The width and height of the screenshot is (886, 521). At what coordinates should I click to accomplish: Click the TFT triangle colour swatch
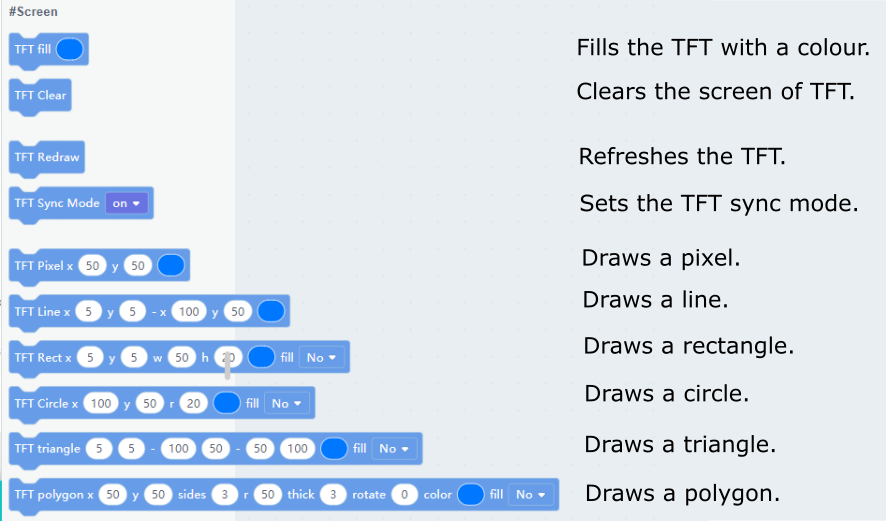[x=334, y=449]
